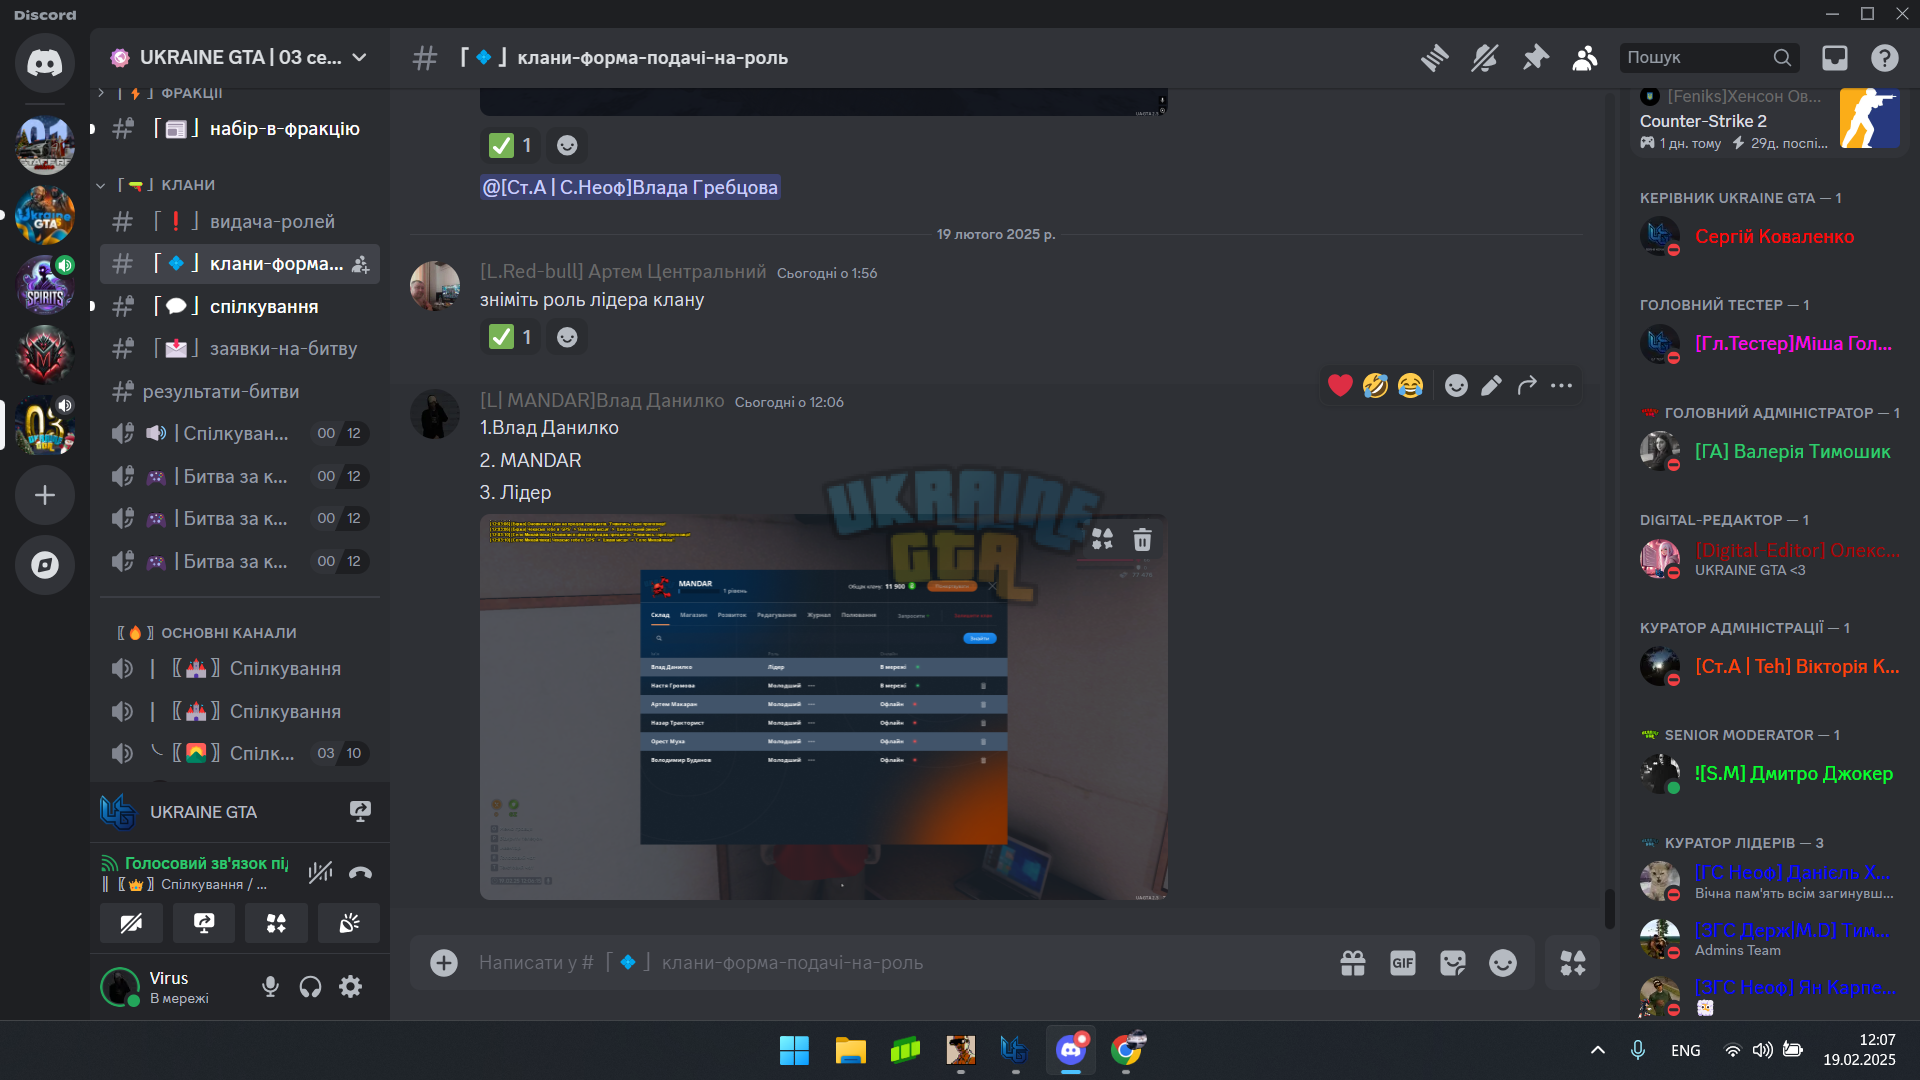This screenshot has width=1920, height=1080.
Task: Toggle noise suppression
Action: [320, 873]
